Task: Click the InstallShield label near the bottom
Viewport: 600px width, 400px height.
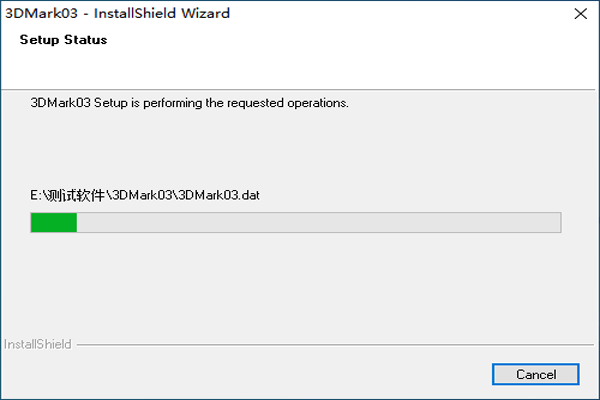Action: pos(37,344)
